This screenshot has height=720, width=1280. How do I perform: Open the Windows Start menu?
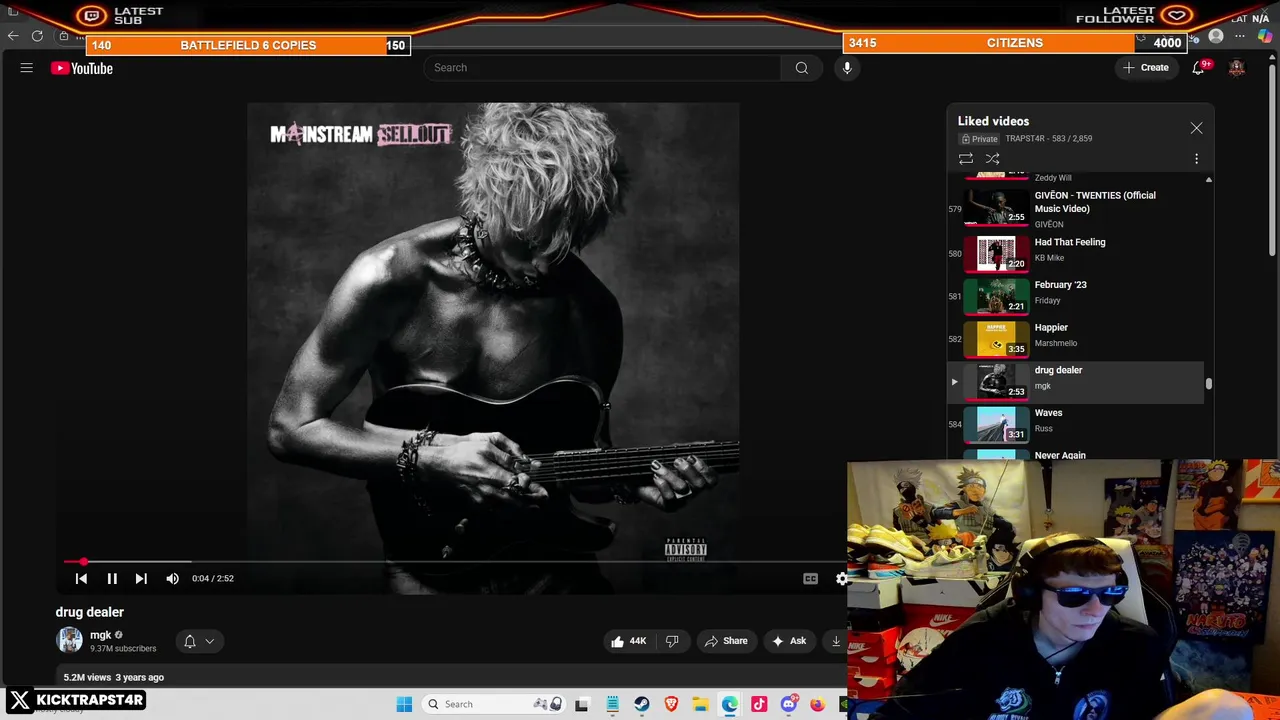click(x=404, y=704)
